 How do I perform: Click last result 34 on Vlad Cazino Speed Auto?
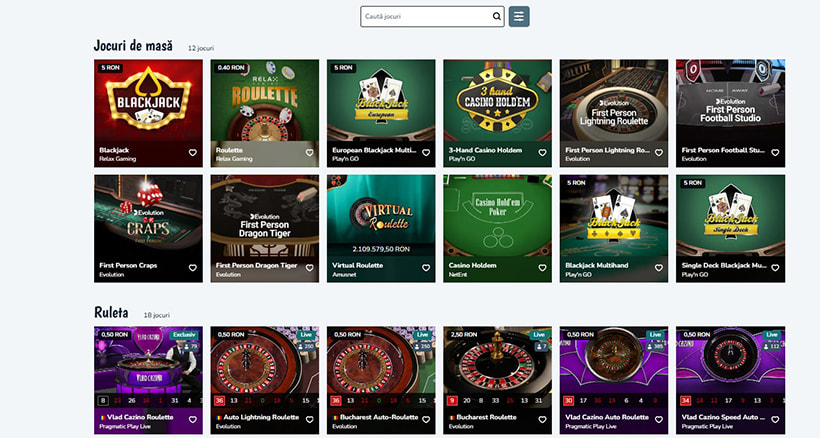point(685,401)
